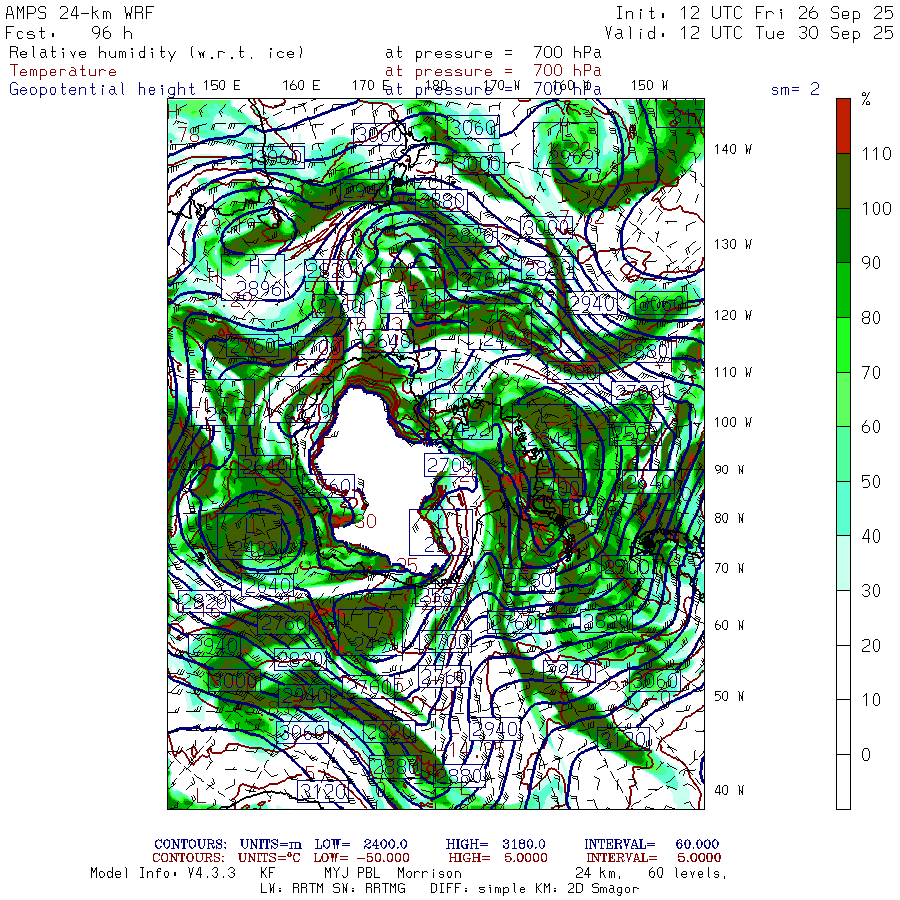
Task: Select the "Relative humidity (w.r.t. ice)" label
Action: [156, 53]
